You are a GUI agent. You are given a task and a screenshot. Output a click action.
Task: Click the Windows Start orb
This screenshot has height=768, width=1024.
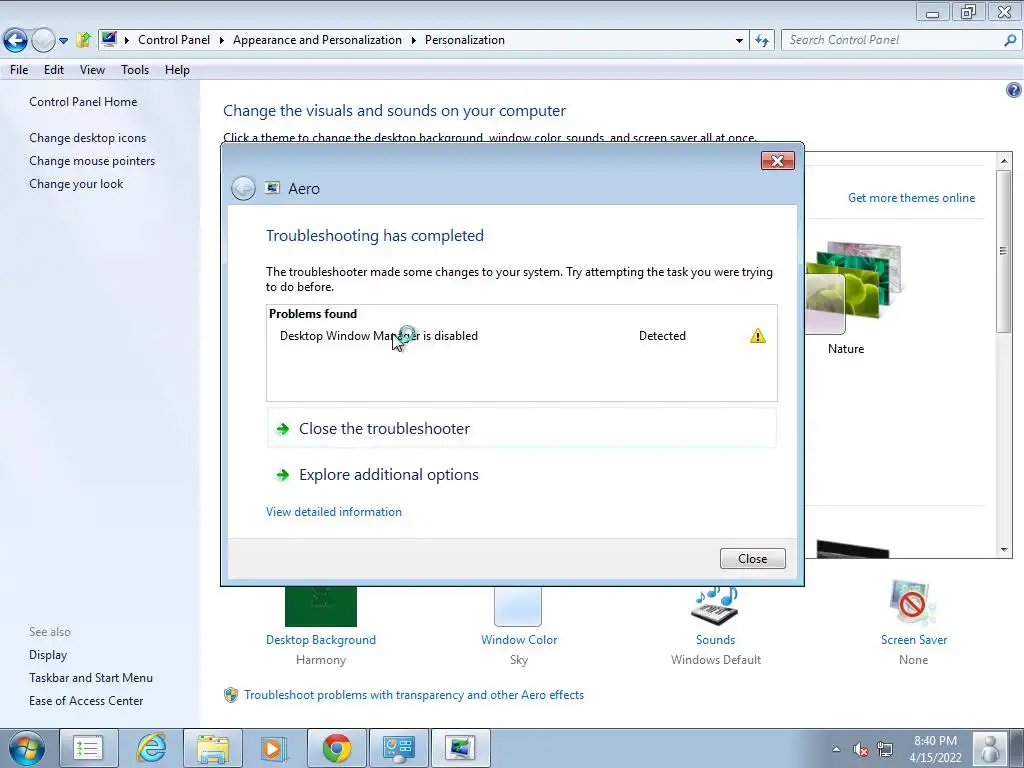click(26, 748)
